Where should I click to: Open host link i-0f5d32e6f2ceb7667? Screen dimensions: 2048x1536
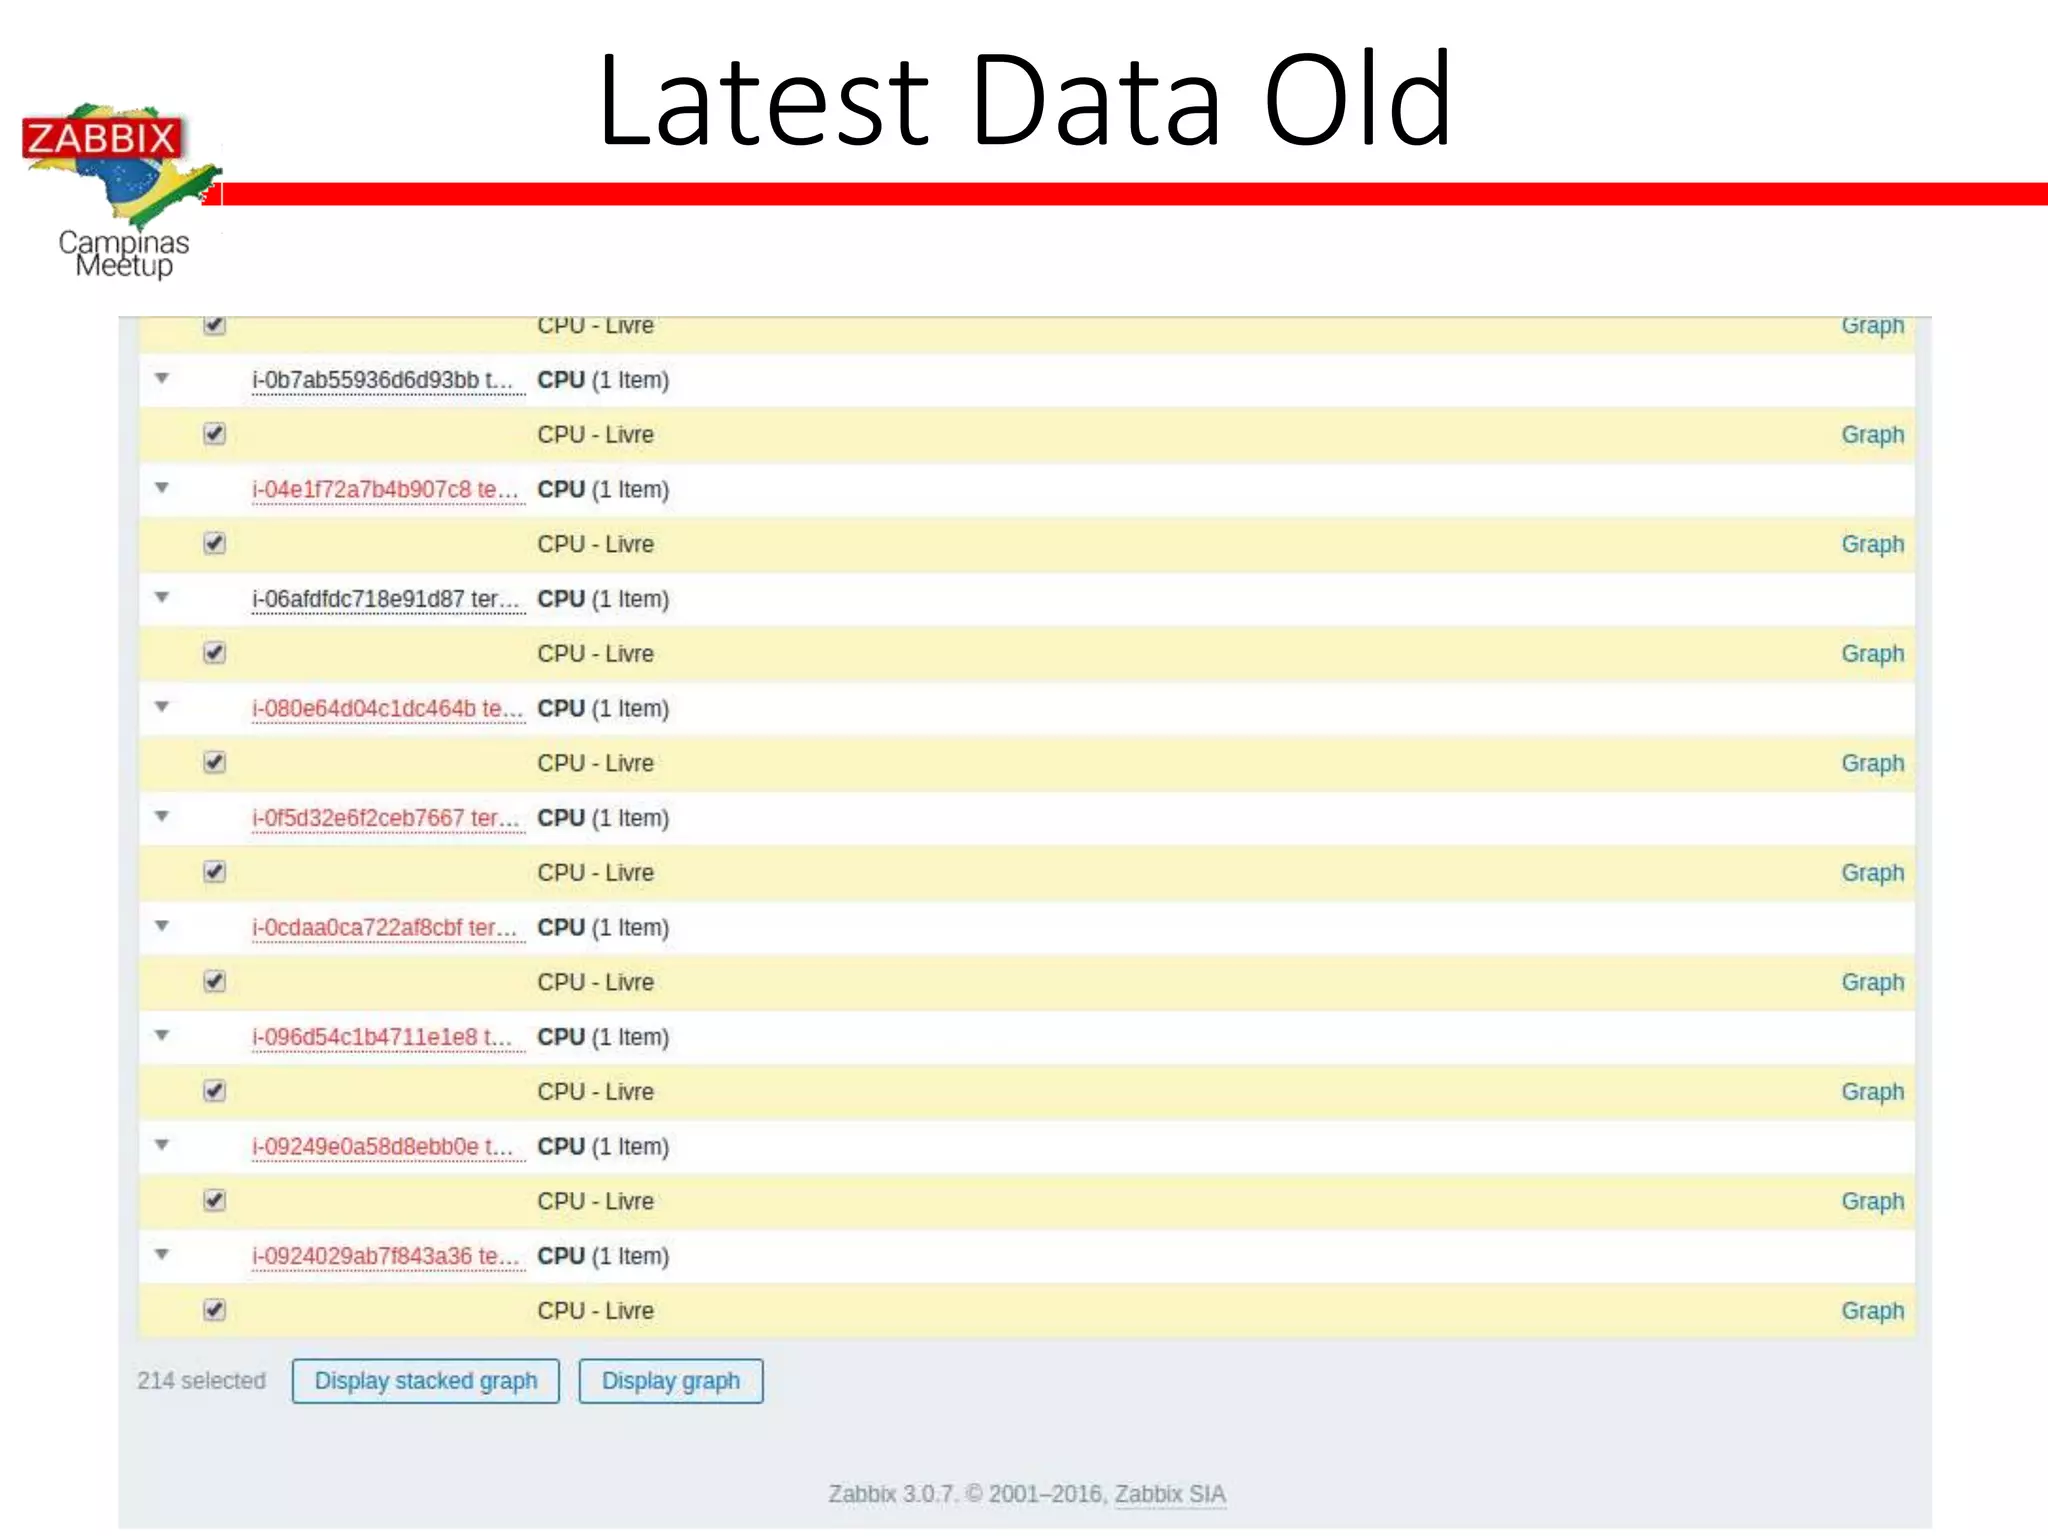386,818
